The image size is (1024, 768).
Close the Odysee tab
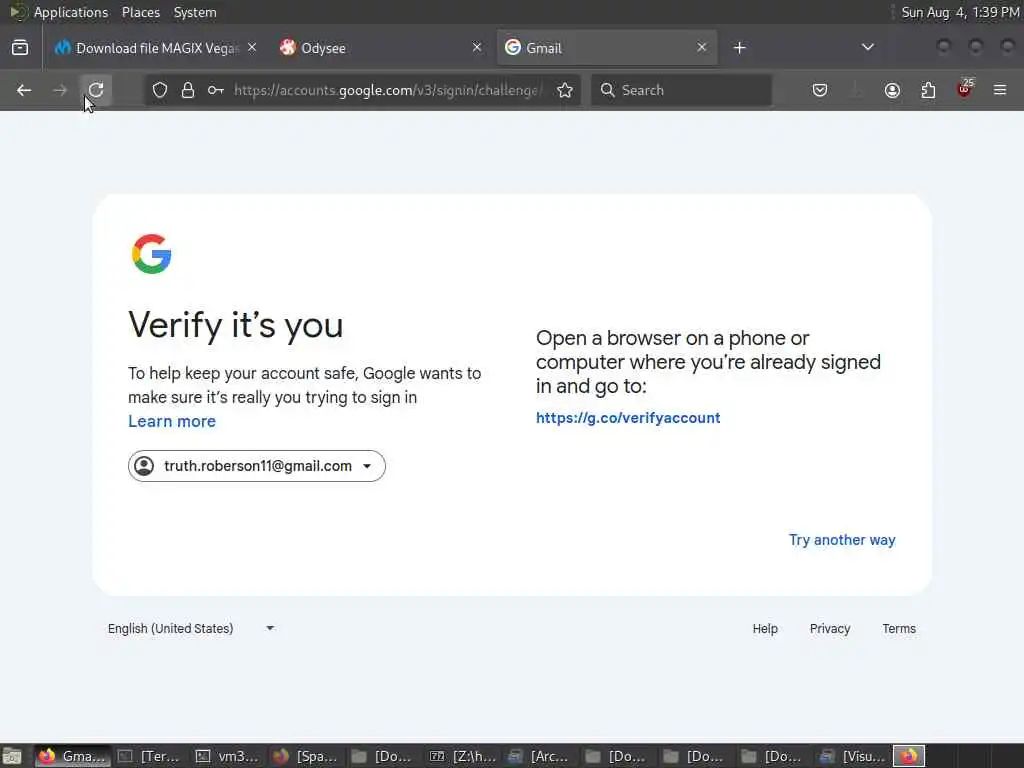pyautogui.click(x=477, y=48)
